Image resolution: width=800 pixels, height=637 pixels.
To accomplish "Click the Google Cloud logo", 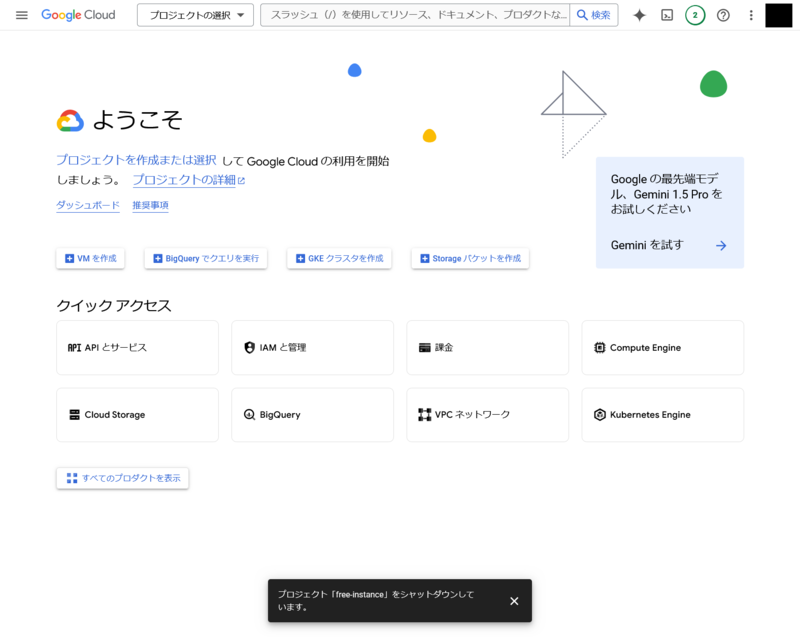I will (x=78, y=15).
